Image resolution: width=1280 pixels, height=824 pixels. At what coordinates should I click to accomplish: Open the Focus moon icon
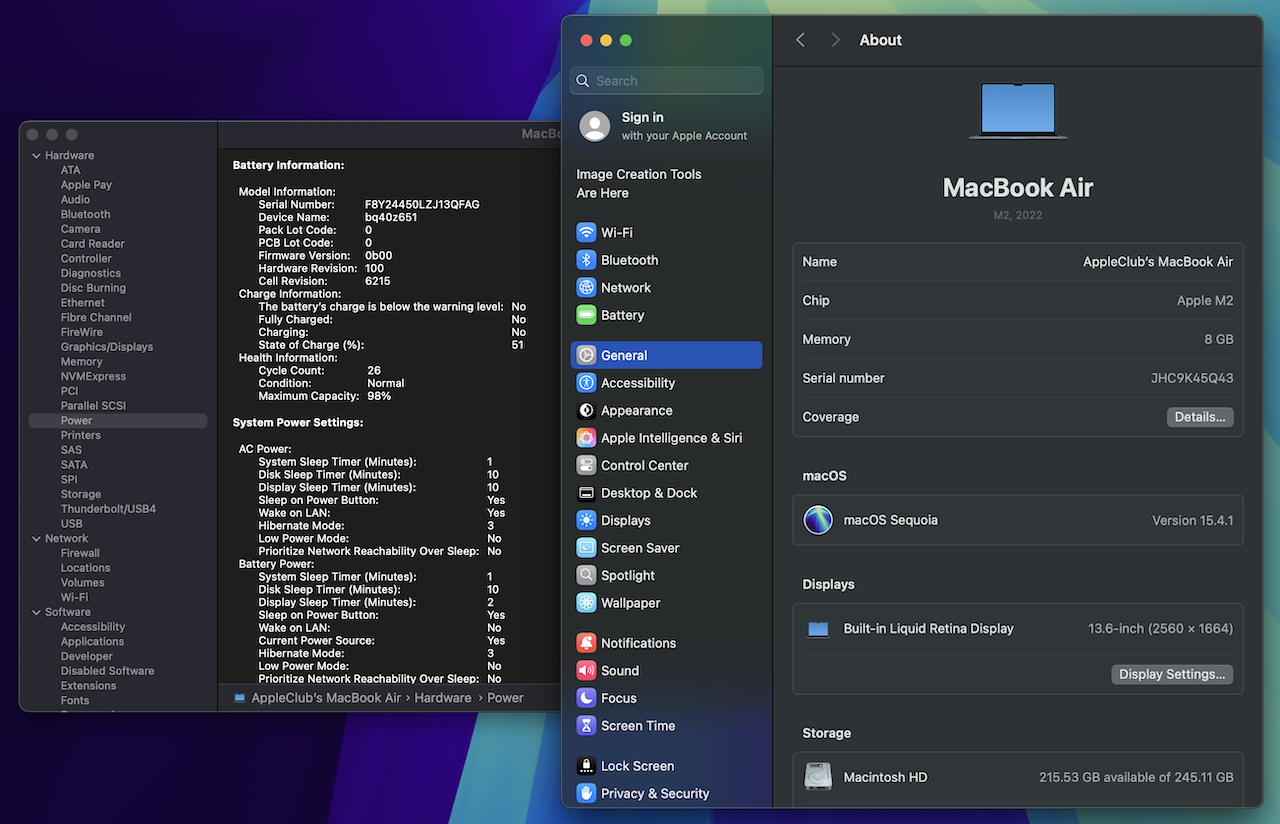[586, 698]
